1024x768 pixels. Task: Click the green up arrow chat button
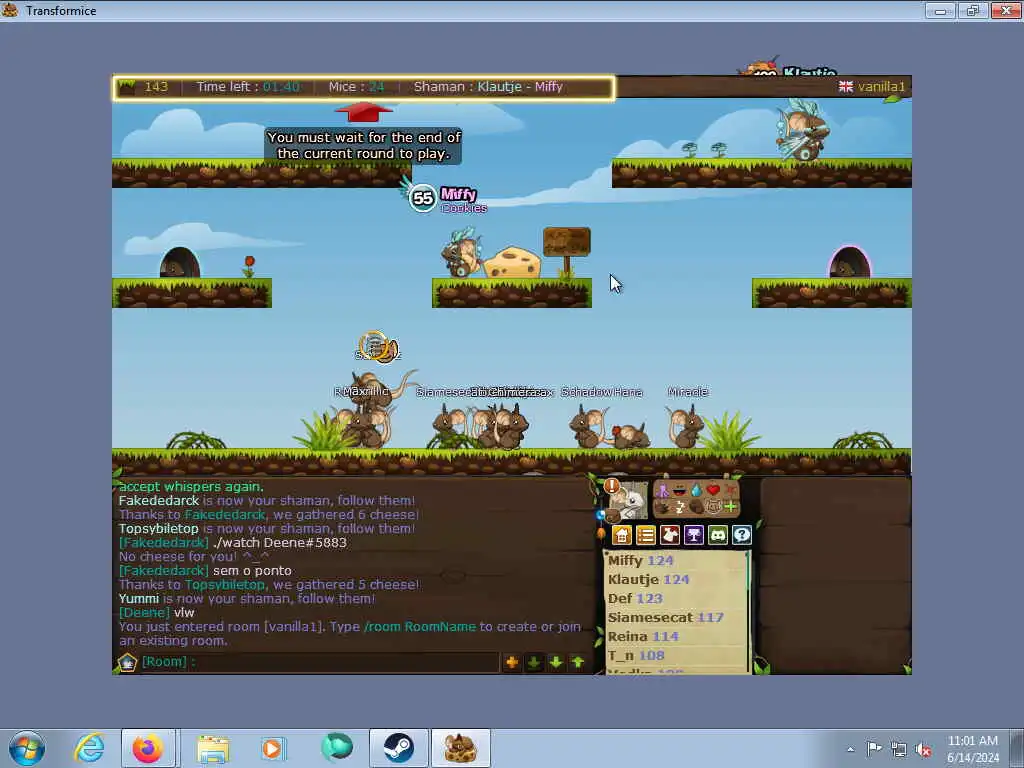tap(578, 662)
